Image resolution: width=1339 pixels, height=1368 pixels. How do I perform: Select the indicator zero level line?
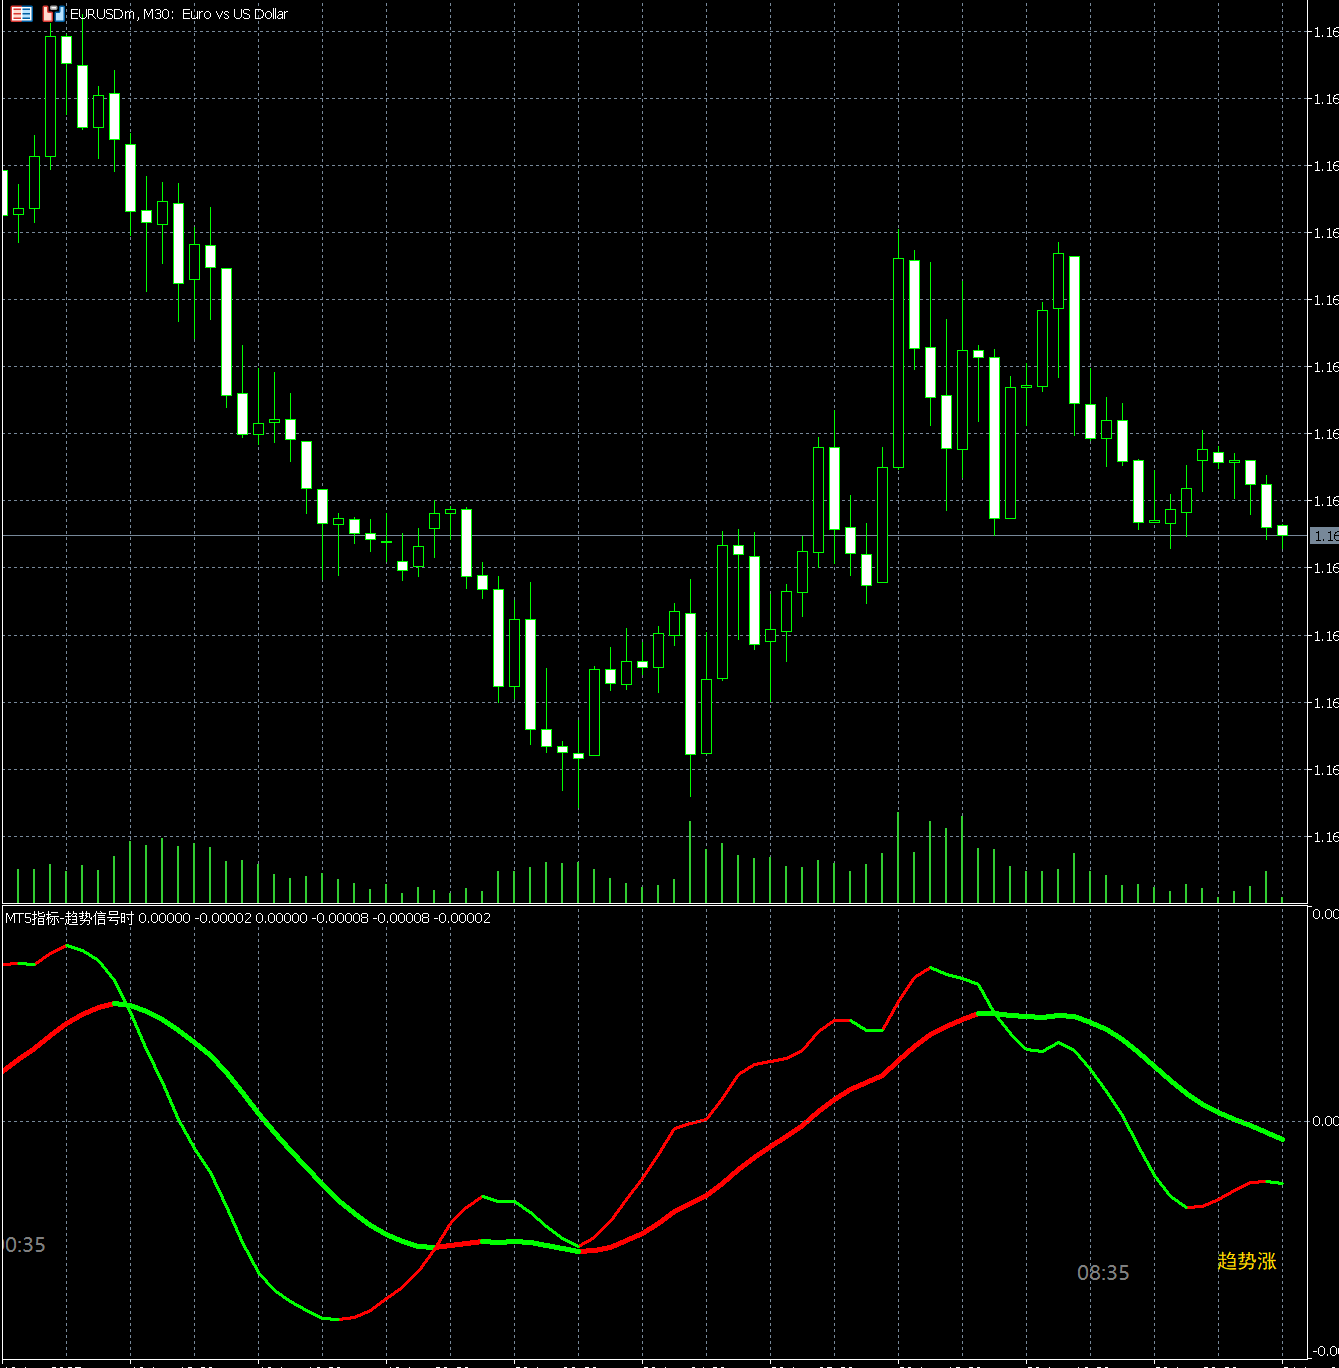[600, 1121]
